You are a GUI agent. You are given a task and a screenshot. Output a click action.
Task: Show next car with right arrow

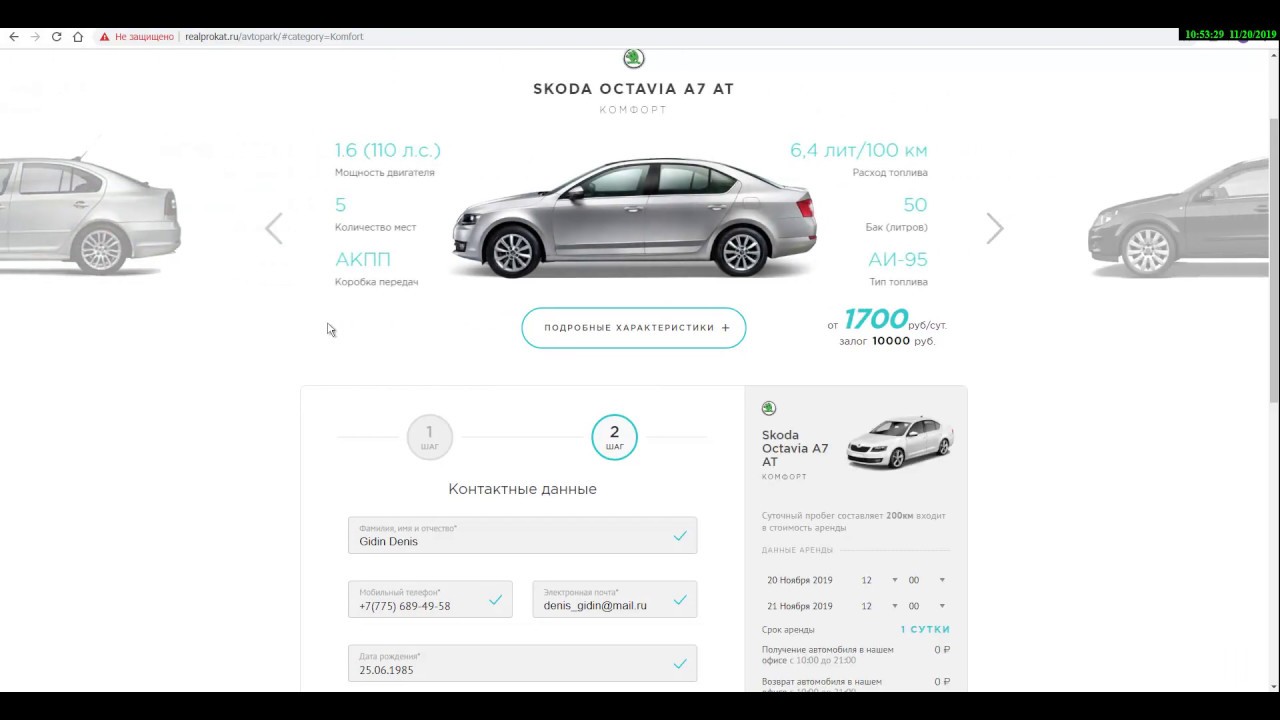(994, 229)
